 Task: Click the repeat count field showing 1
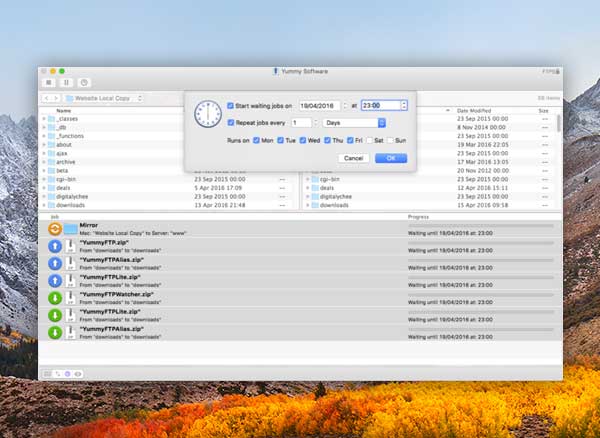click(301, 123)
